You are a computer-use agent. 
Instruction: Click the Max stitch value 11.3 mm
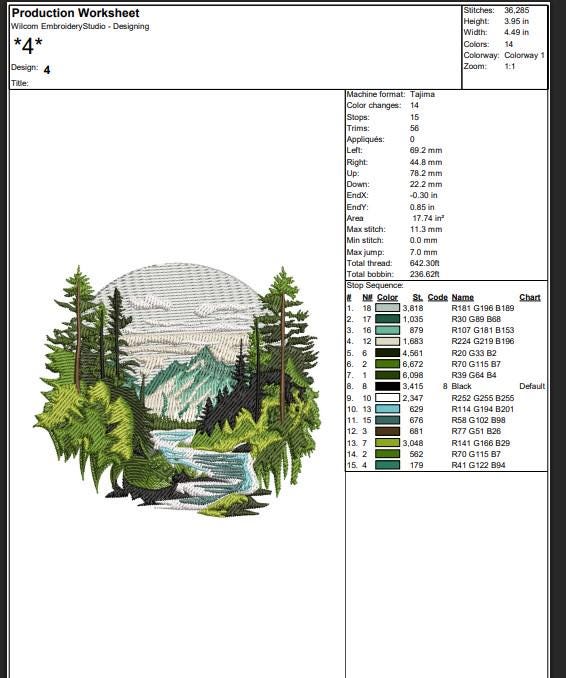coord(426,230)
